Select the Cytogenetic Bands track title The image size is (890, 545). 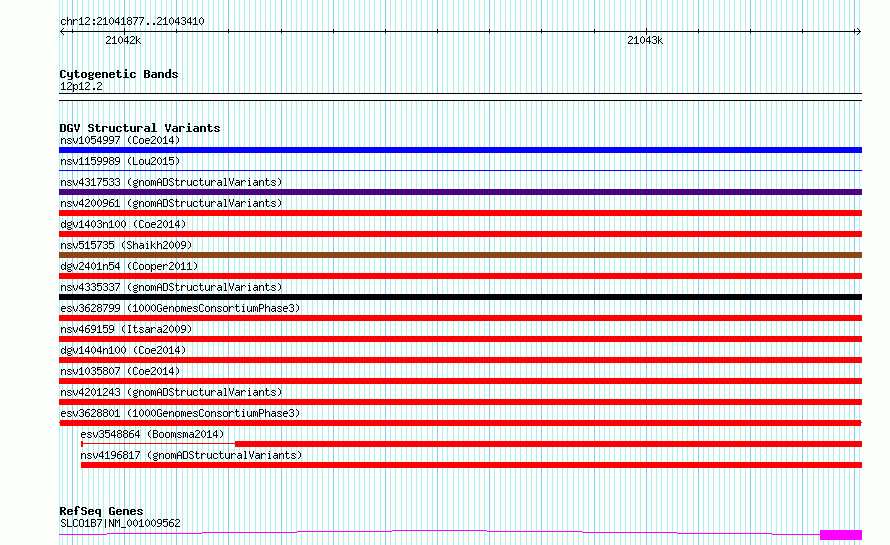[x=119, y=74]
